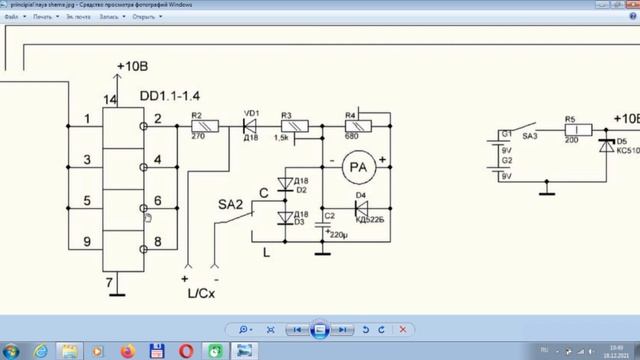The image size is (640, 360).
Task: Open the green clock taskbar application
Action: 215,351
